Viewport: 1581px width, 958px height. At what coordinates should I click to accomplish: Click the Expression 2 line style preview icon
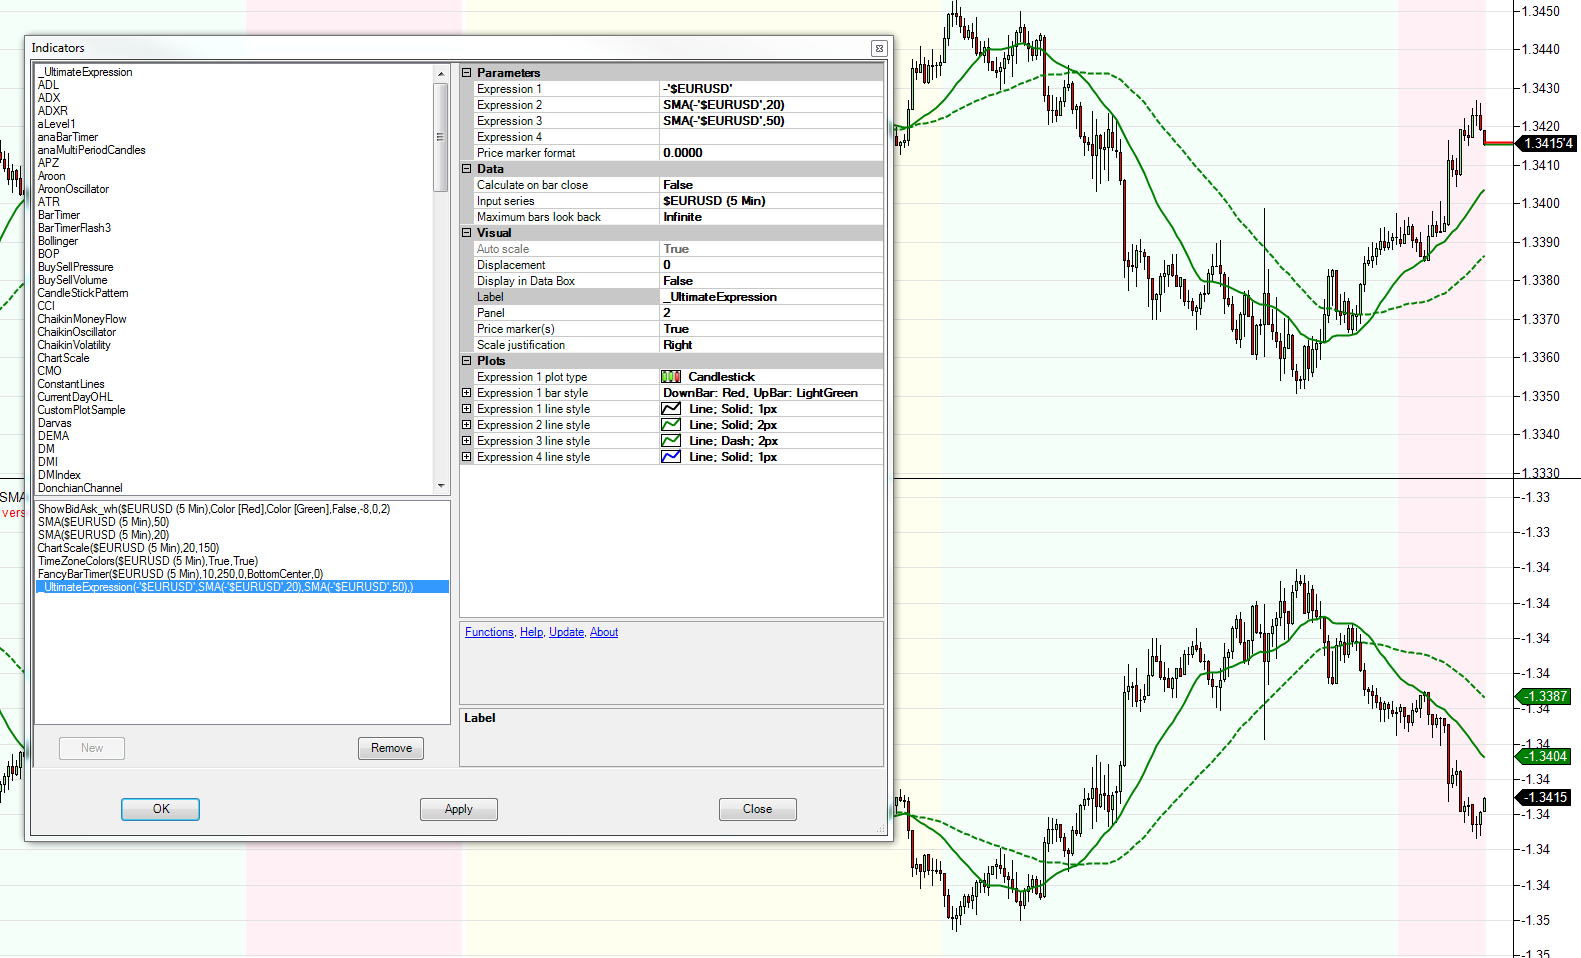point(671,425)
